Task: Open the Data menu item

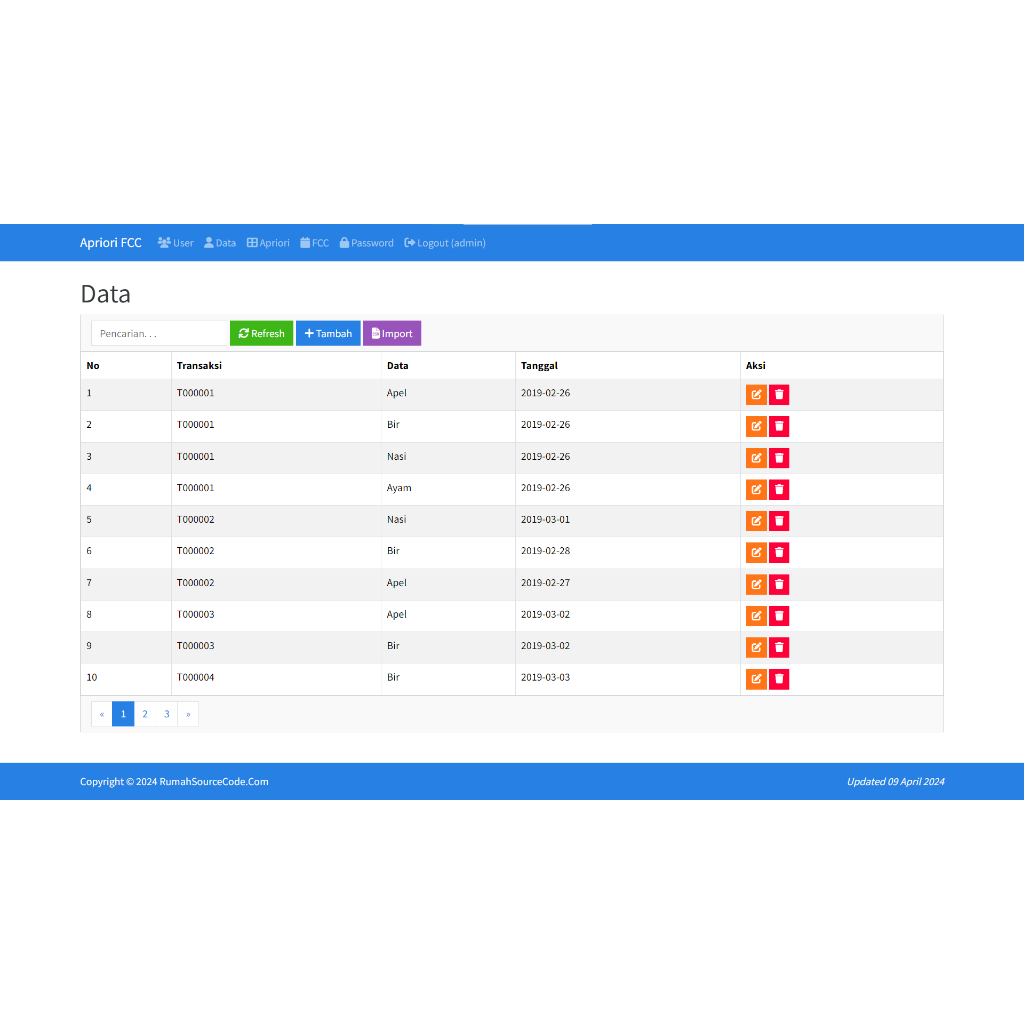Action: [x=220, y=243]
